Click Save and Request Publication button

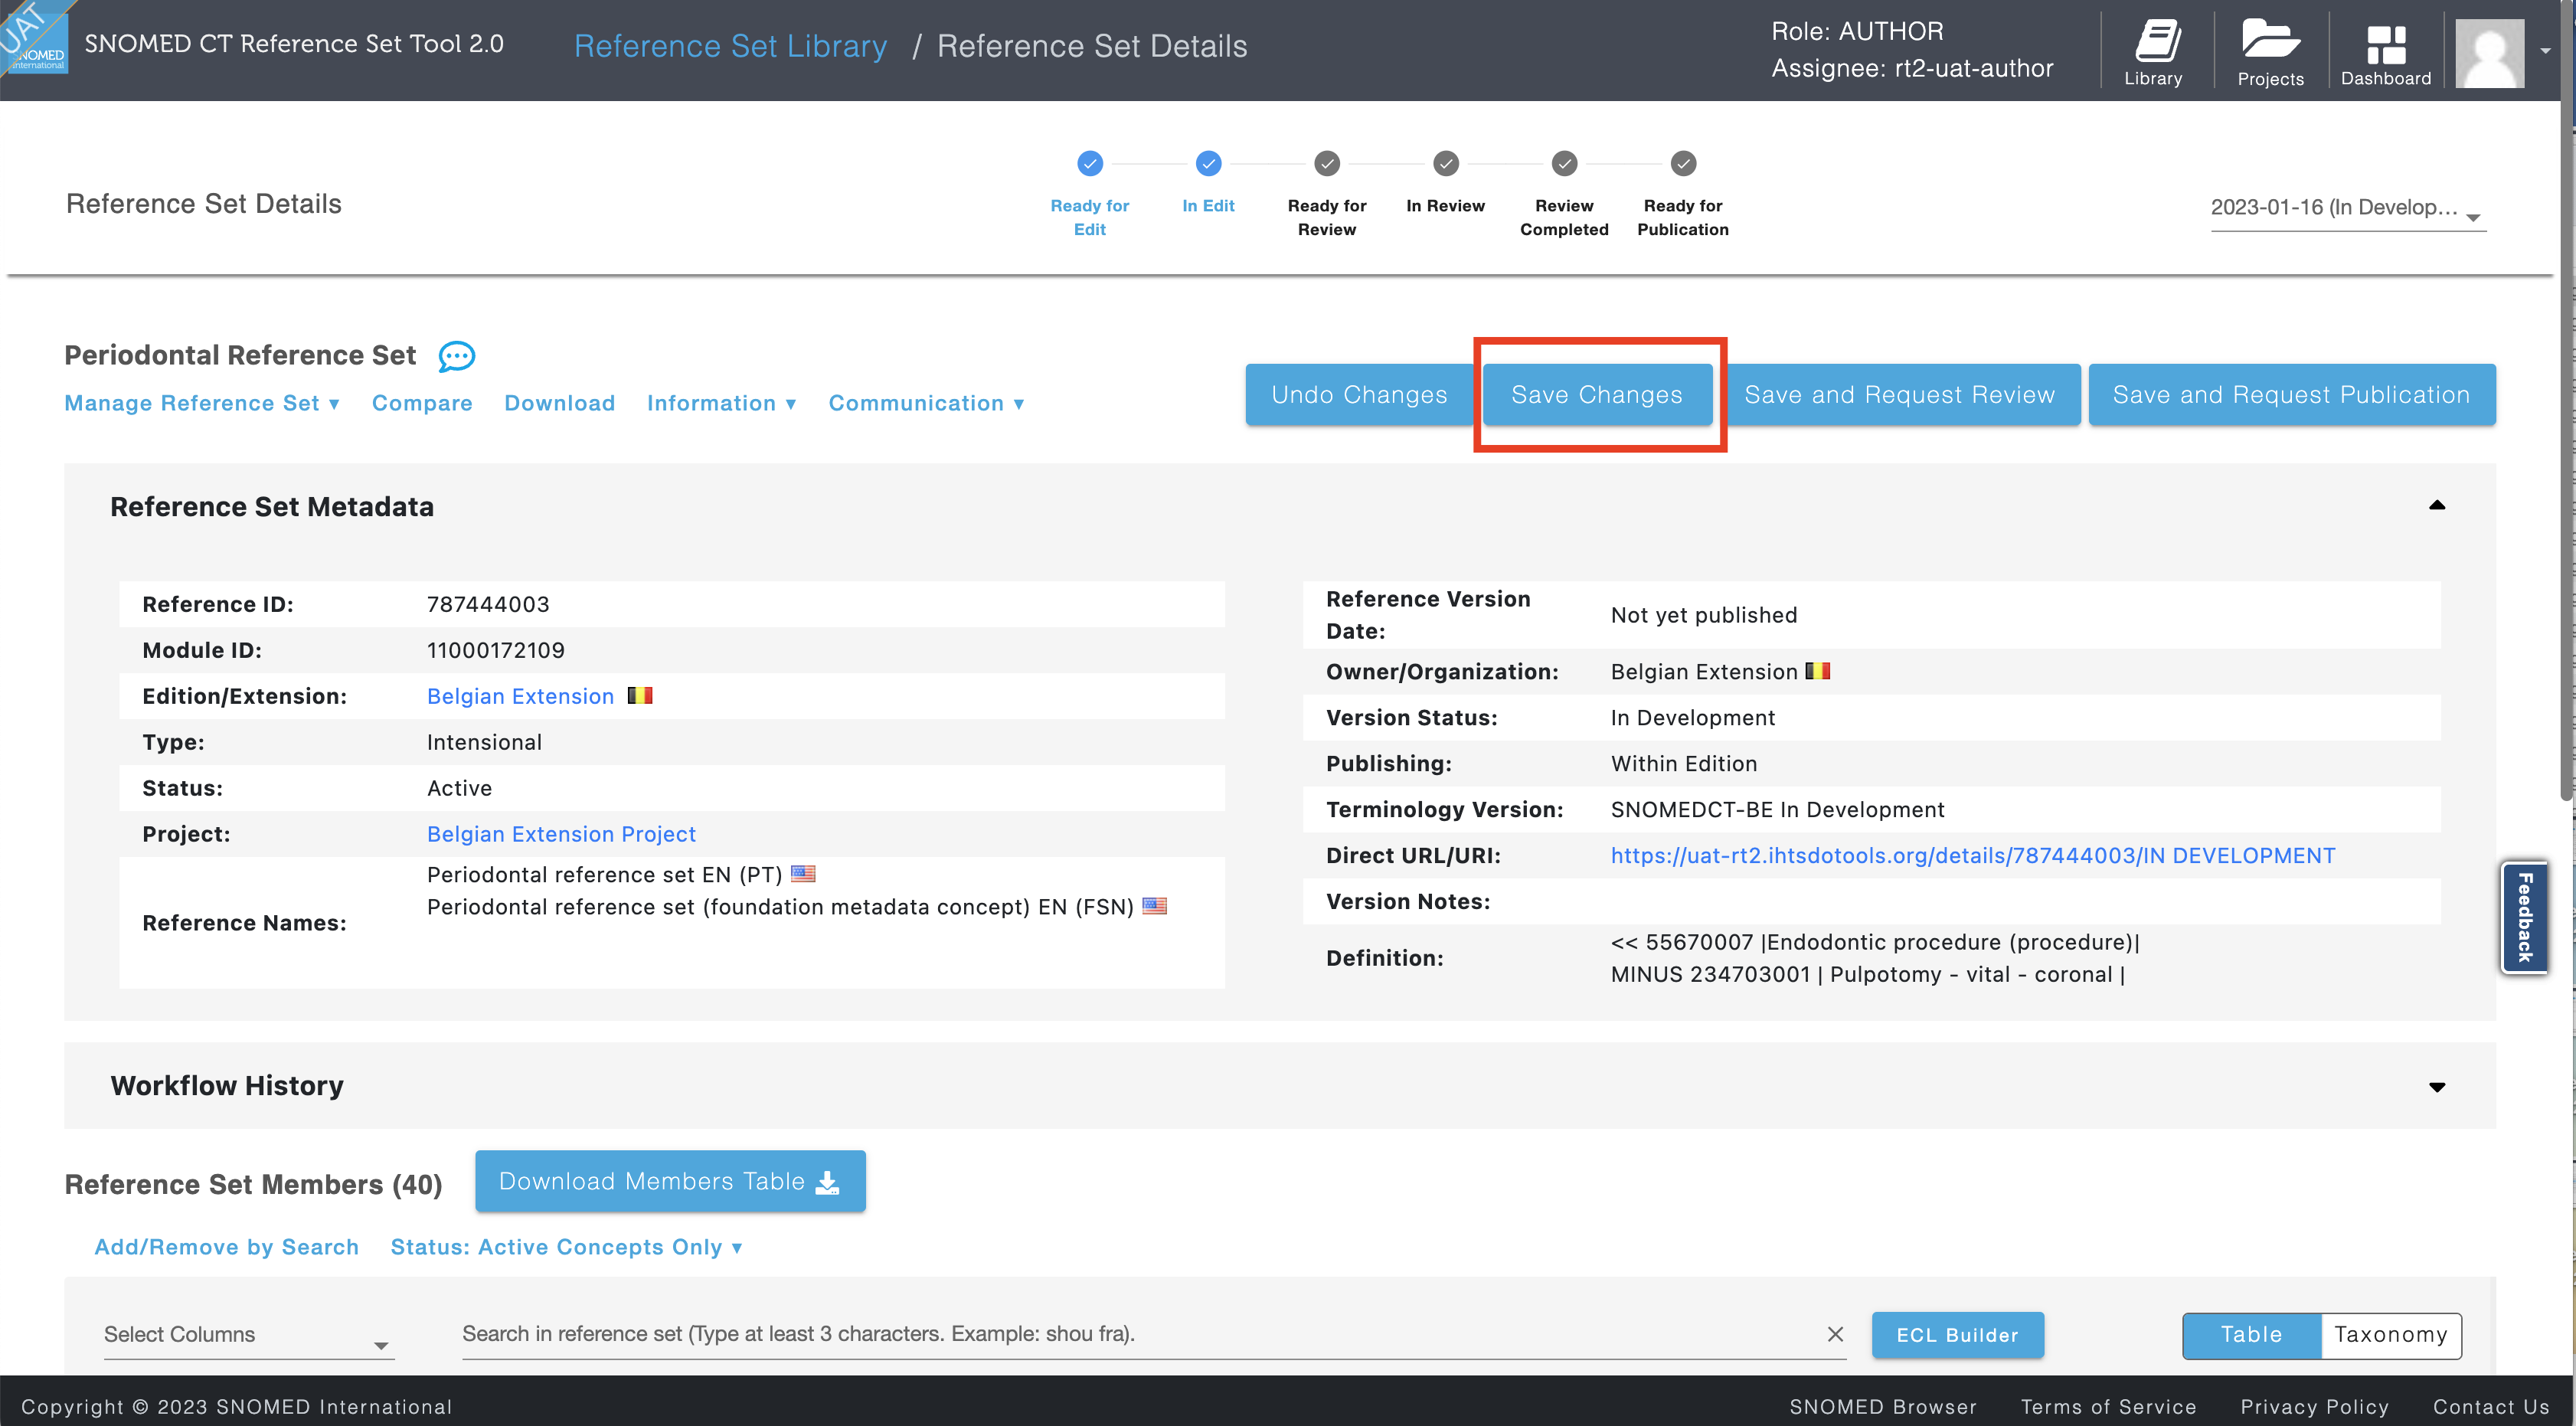[2291, 395]
